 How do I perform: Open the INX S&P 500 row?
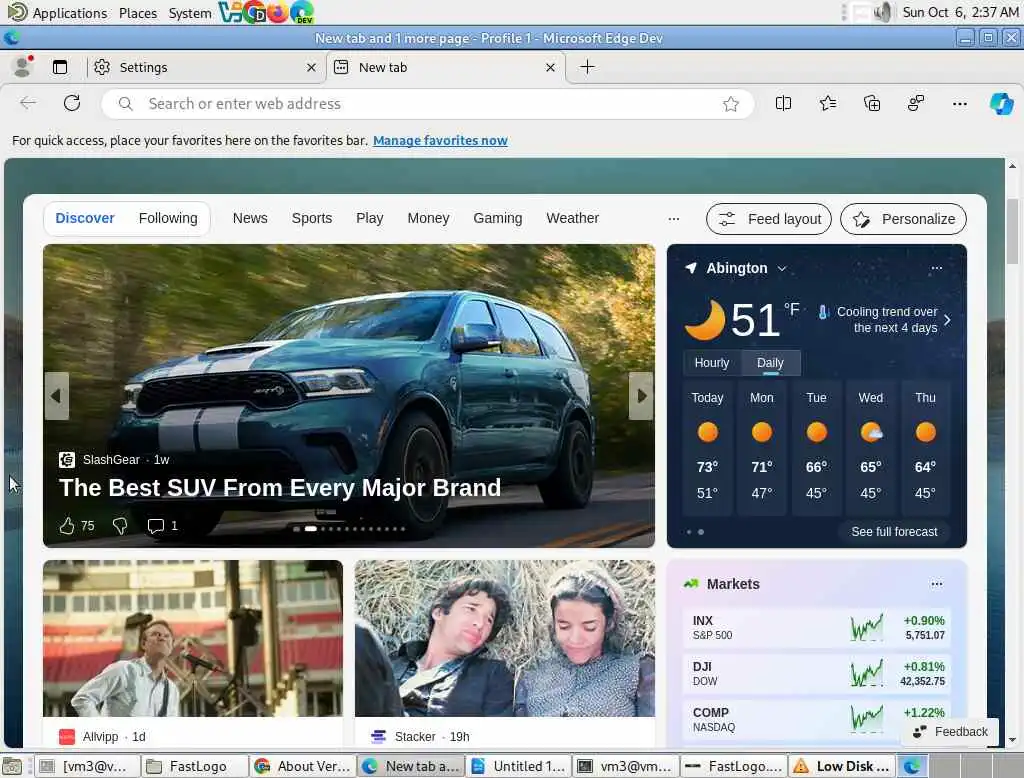tap(816, 627)
